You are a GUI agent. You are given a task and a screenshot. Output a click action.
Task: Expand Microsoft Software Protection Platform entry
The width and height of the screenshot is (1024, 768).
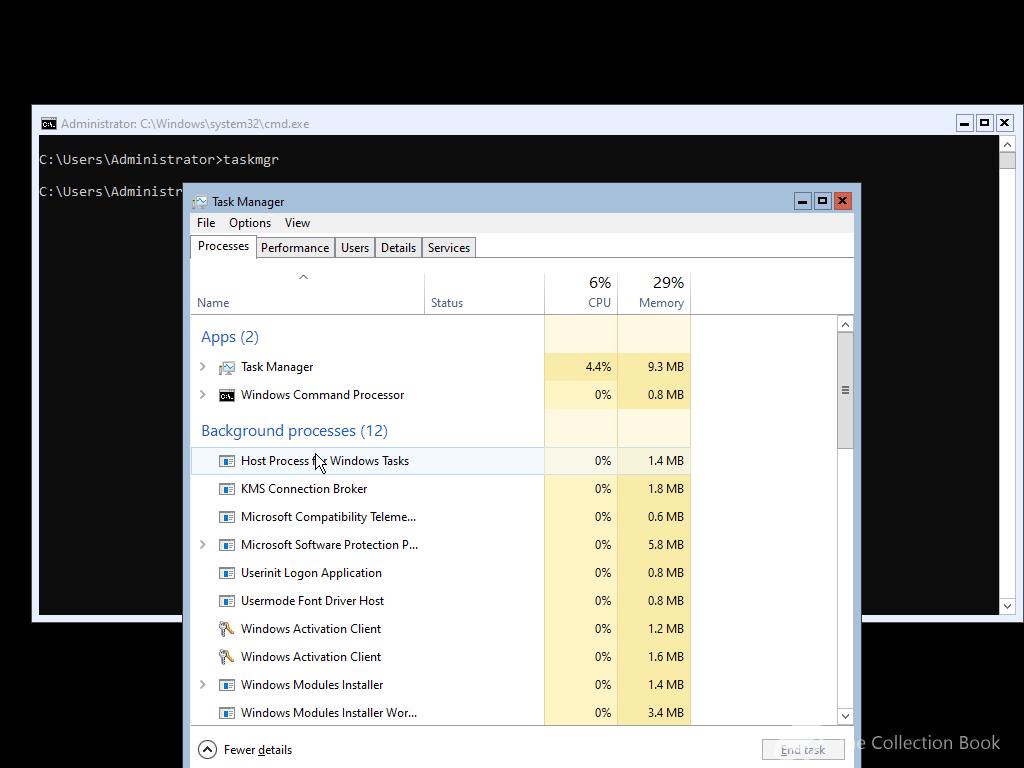pyautogui.click(x=202, y=545)
